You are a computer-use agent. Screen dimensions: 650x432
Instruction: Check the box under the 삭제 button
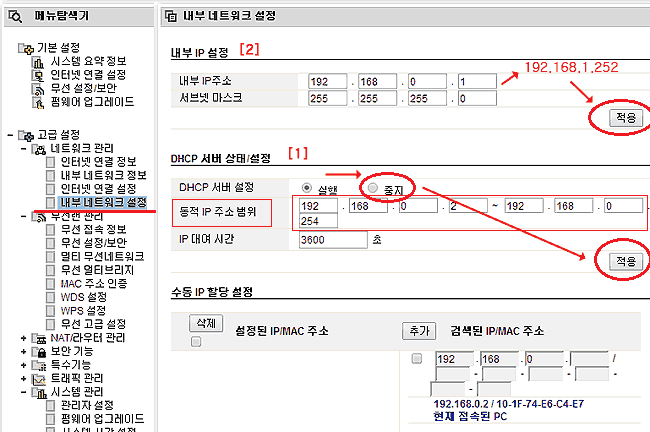point(196,342)
